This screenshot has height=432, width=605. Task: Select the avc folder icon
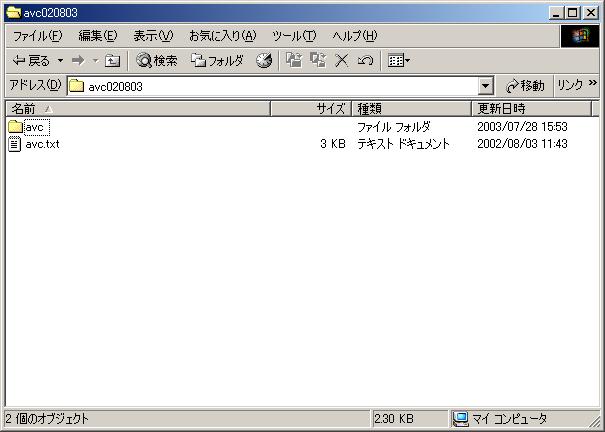point(15,127)
